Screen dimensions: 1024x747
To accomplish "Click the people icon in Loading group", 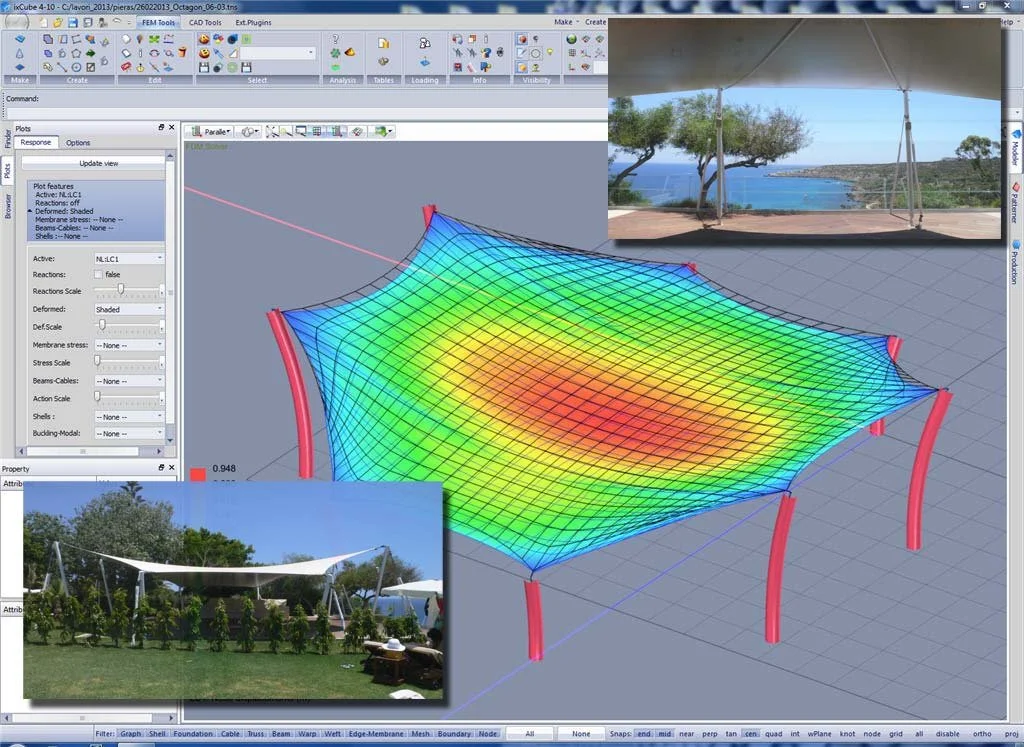I will (x=424, y=43).
